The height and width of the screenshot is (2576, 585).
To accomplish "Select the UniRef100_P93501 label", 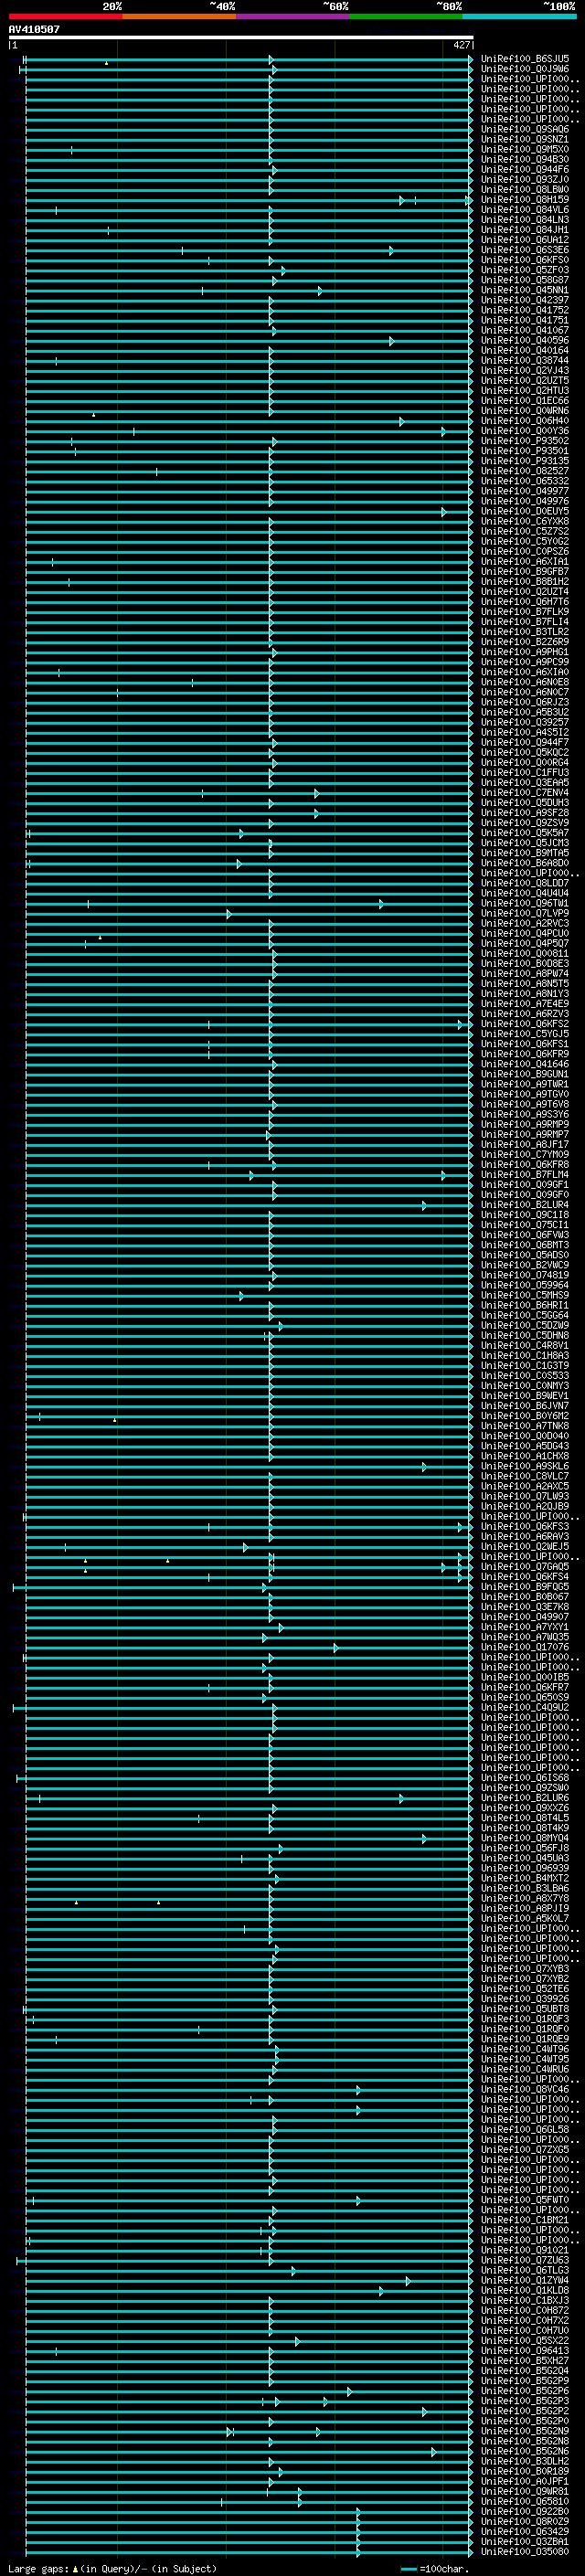I will click(525, 451).
